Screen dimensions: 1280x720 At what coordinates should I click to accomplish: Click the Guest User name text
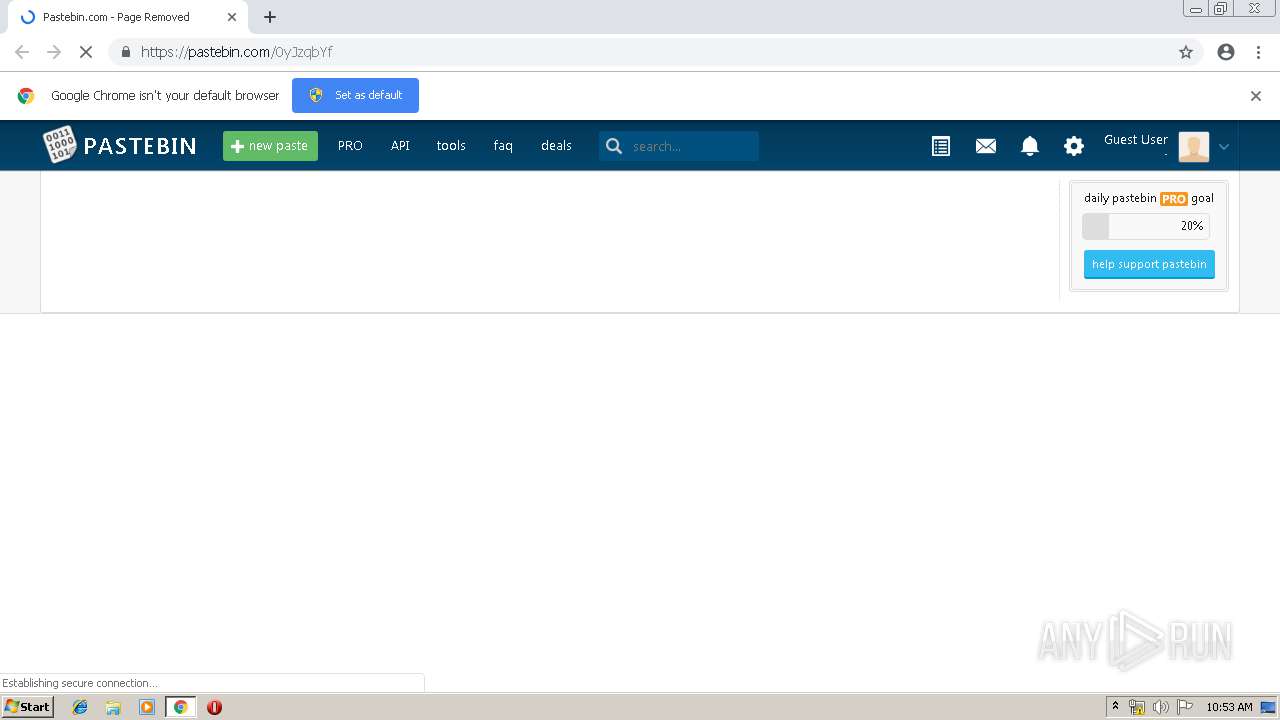coord(1136,140)
